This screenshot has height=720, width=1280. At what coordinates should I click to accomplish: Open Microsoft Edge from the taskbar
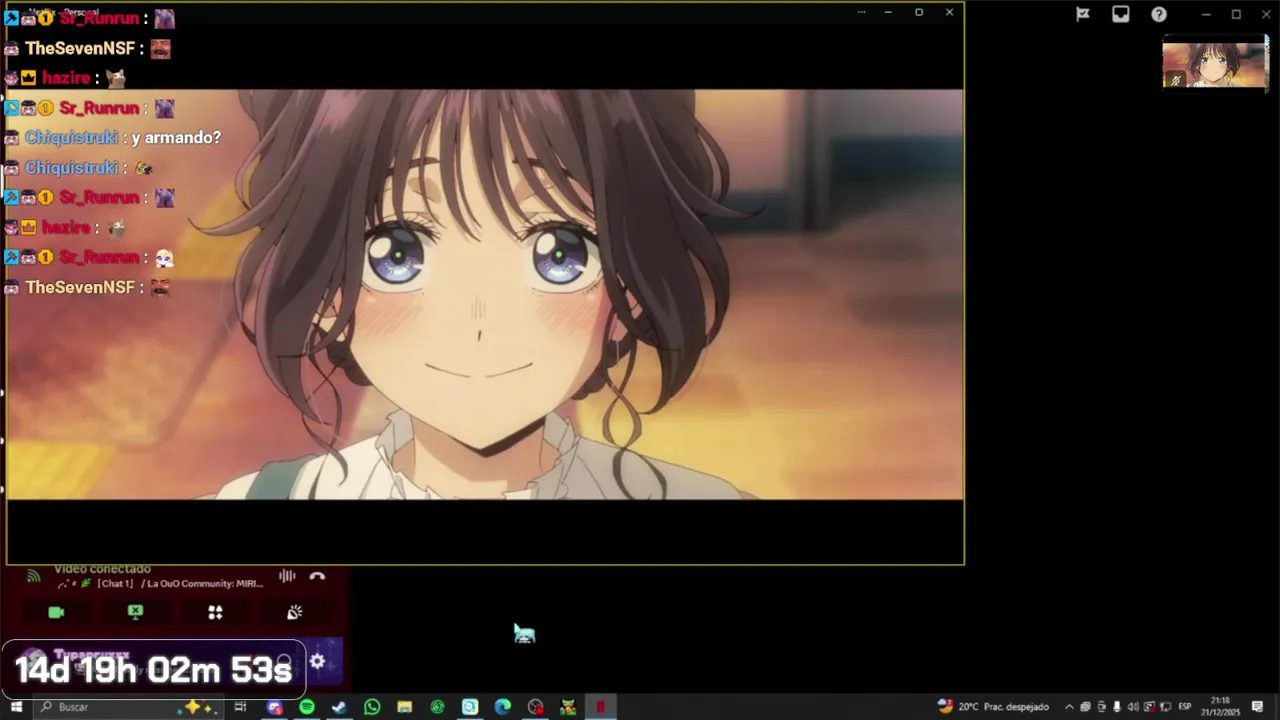pos(502,707)
